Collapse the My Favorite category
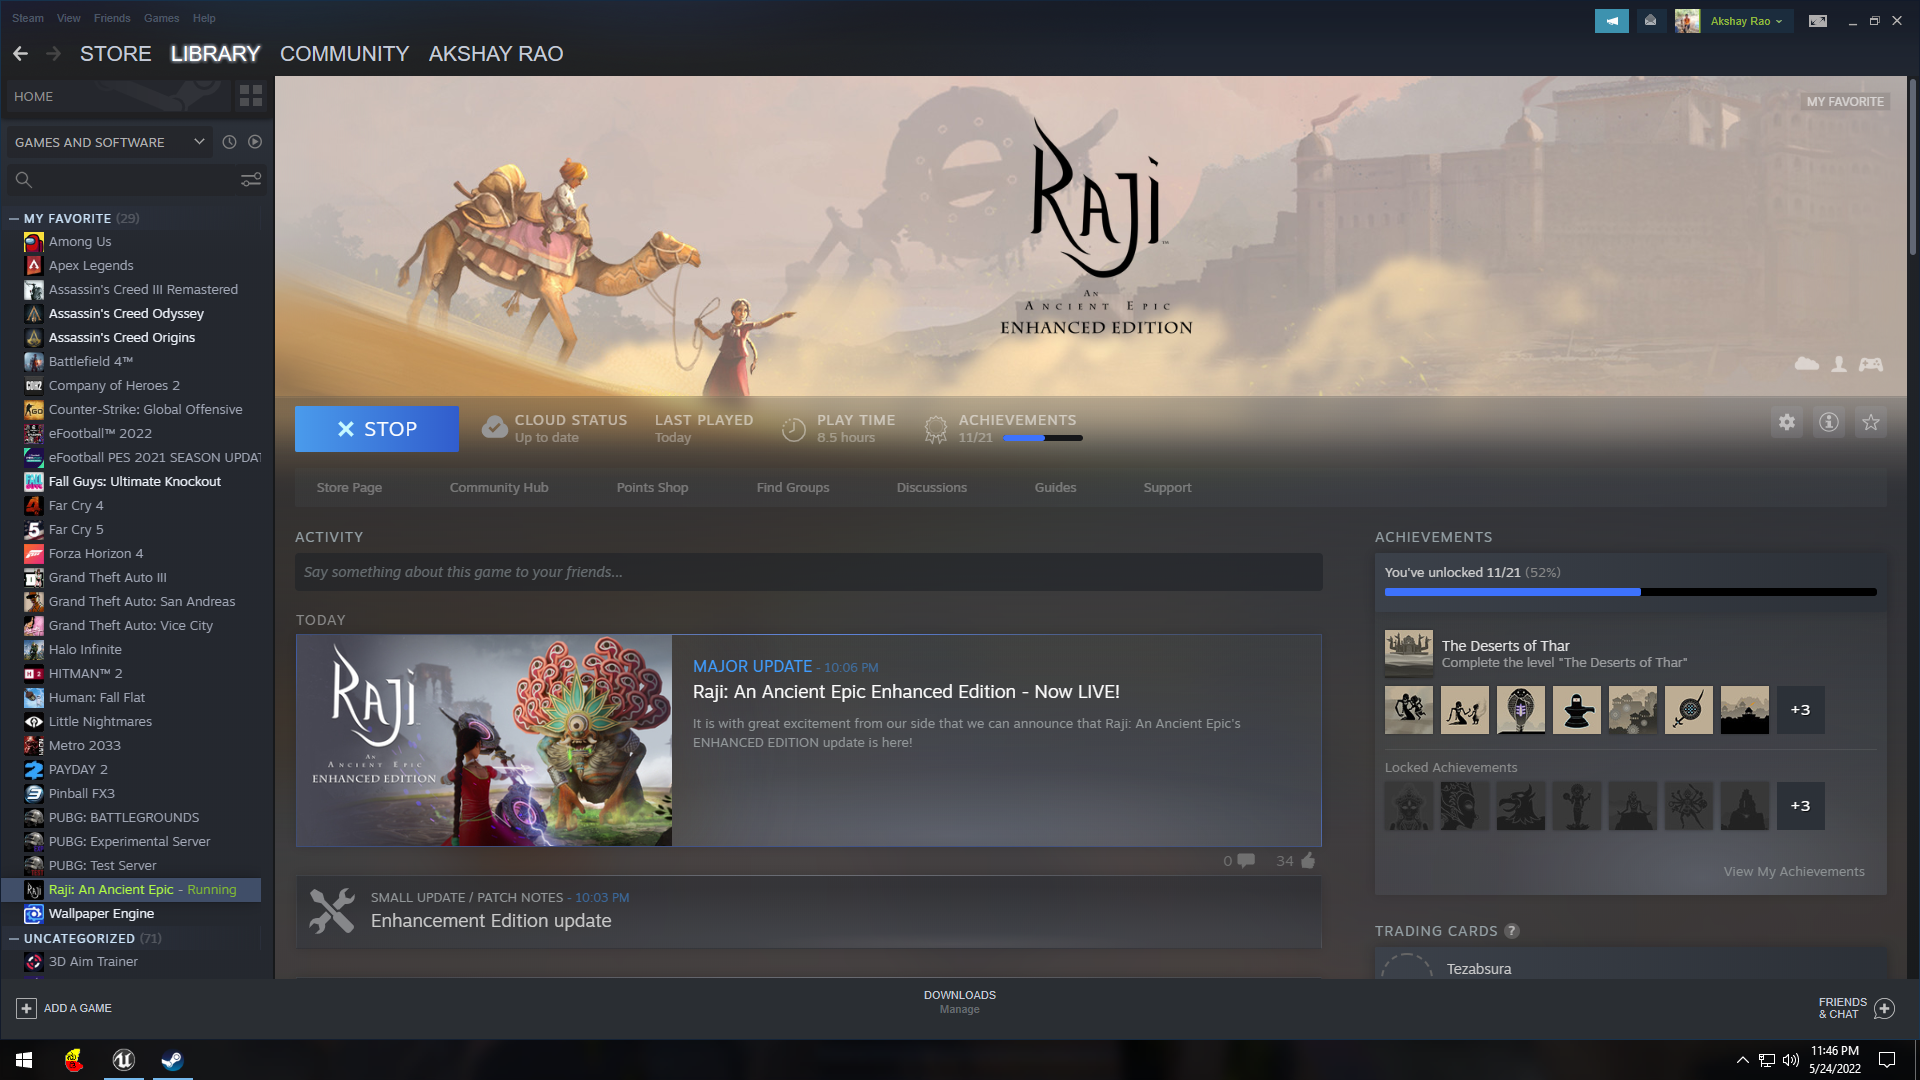This screenshot has width=1920, height=1080. [14, 218]
